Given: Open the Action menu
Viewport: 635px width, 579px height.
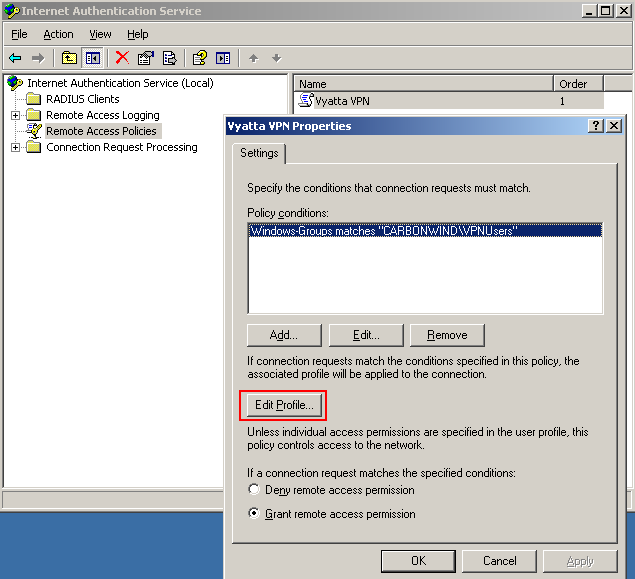Looking at the screenshot, I should tap(58, 34).
